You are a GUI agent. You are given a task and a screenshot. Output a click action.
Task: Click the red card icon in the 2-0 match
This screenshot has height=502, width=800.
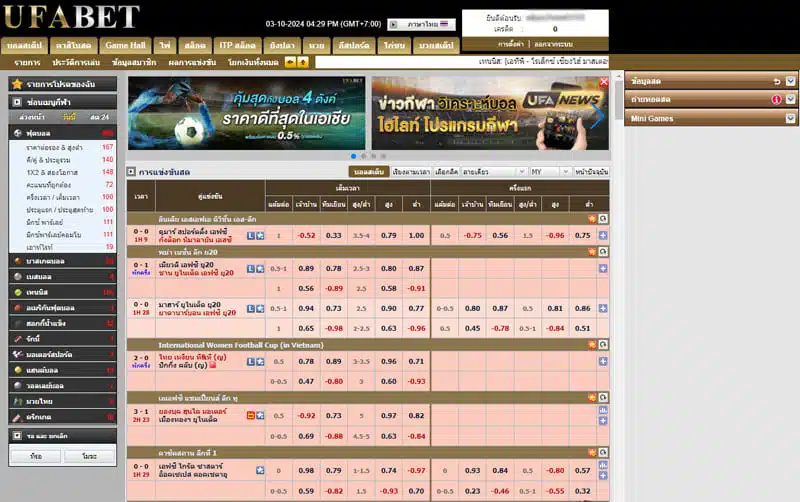(x=213, y=365)
